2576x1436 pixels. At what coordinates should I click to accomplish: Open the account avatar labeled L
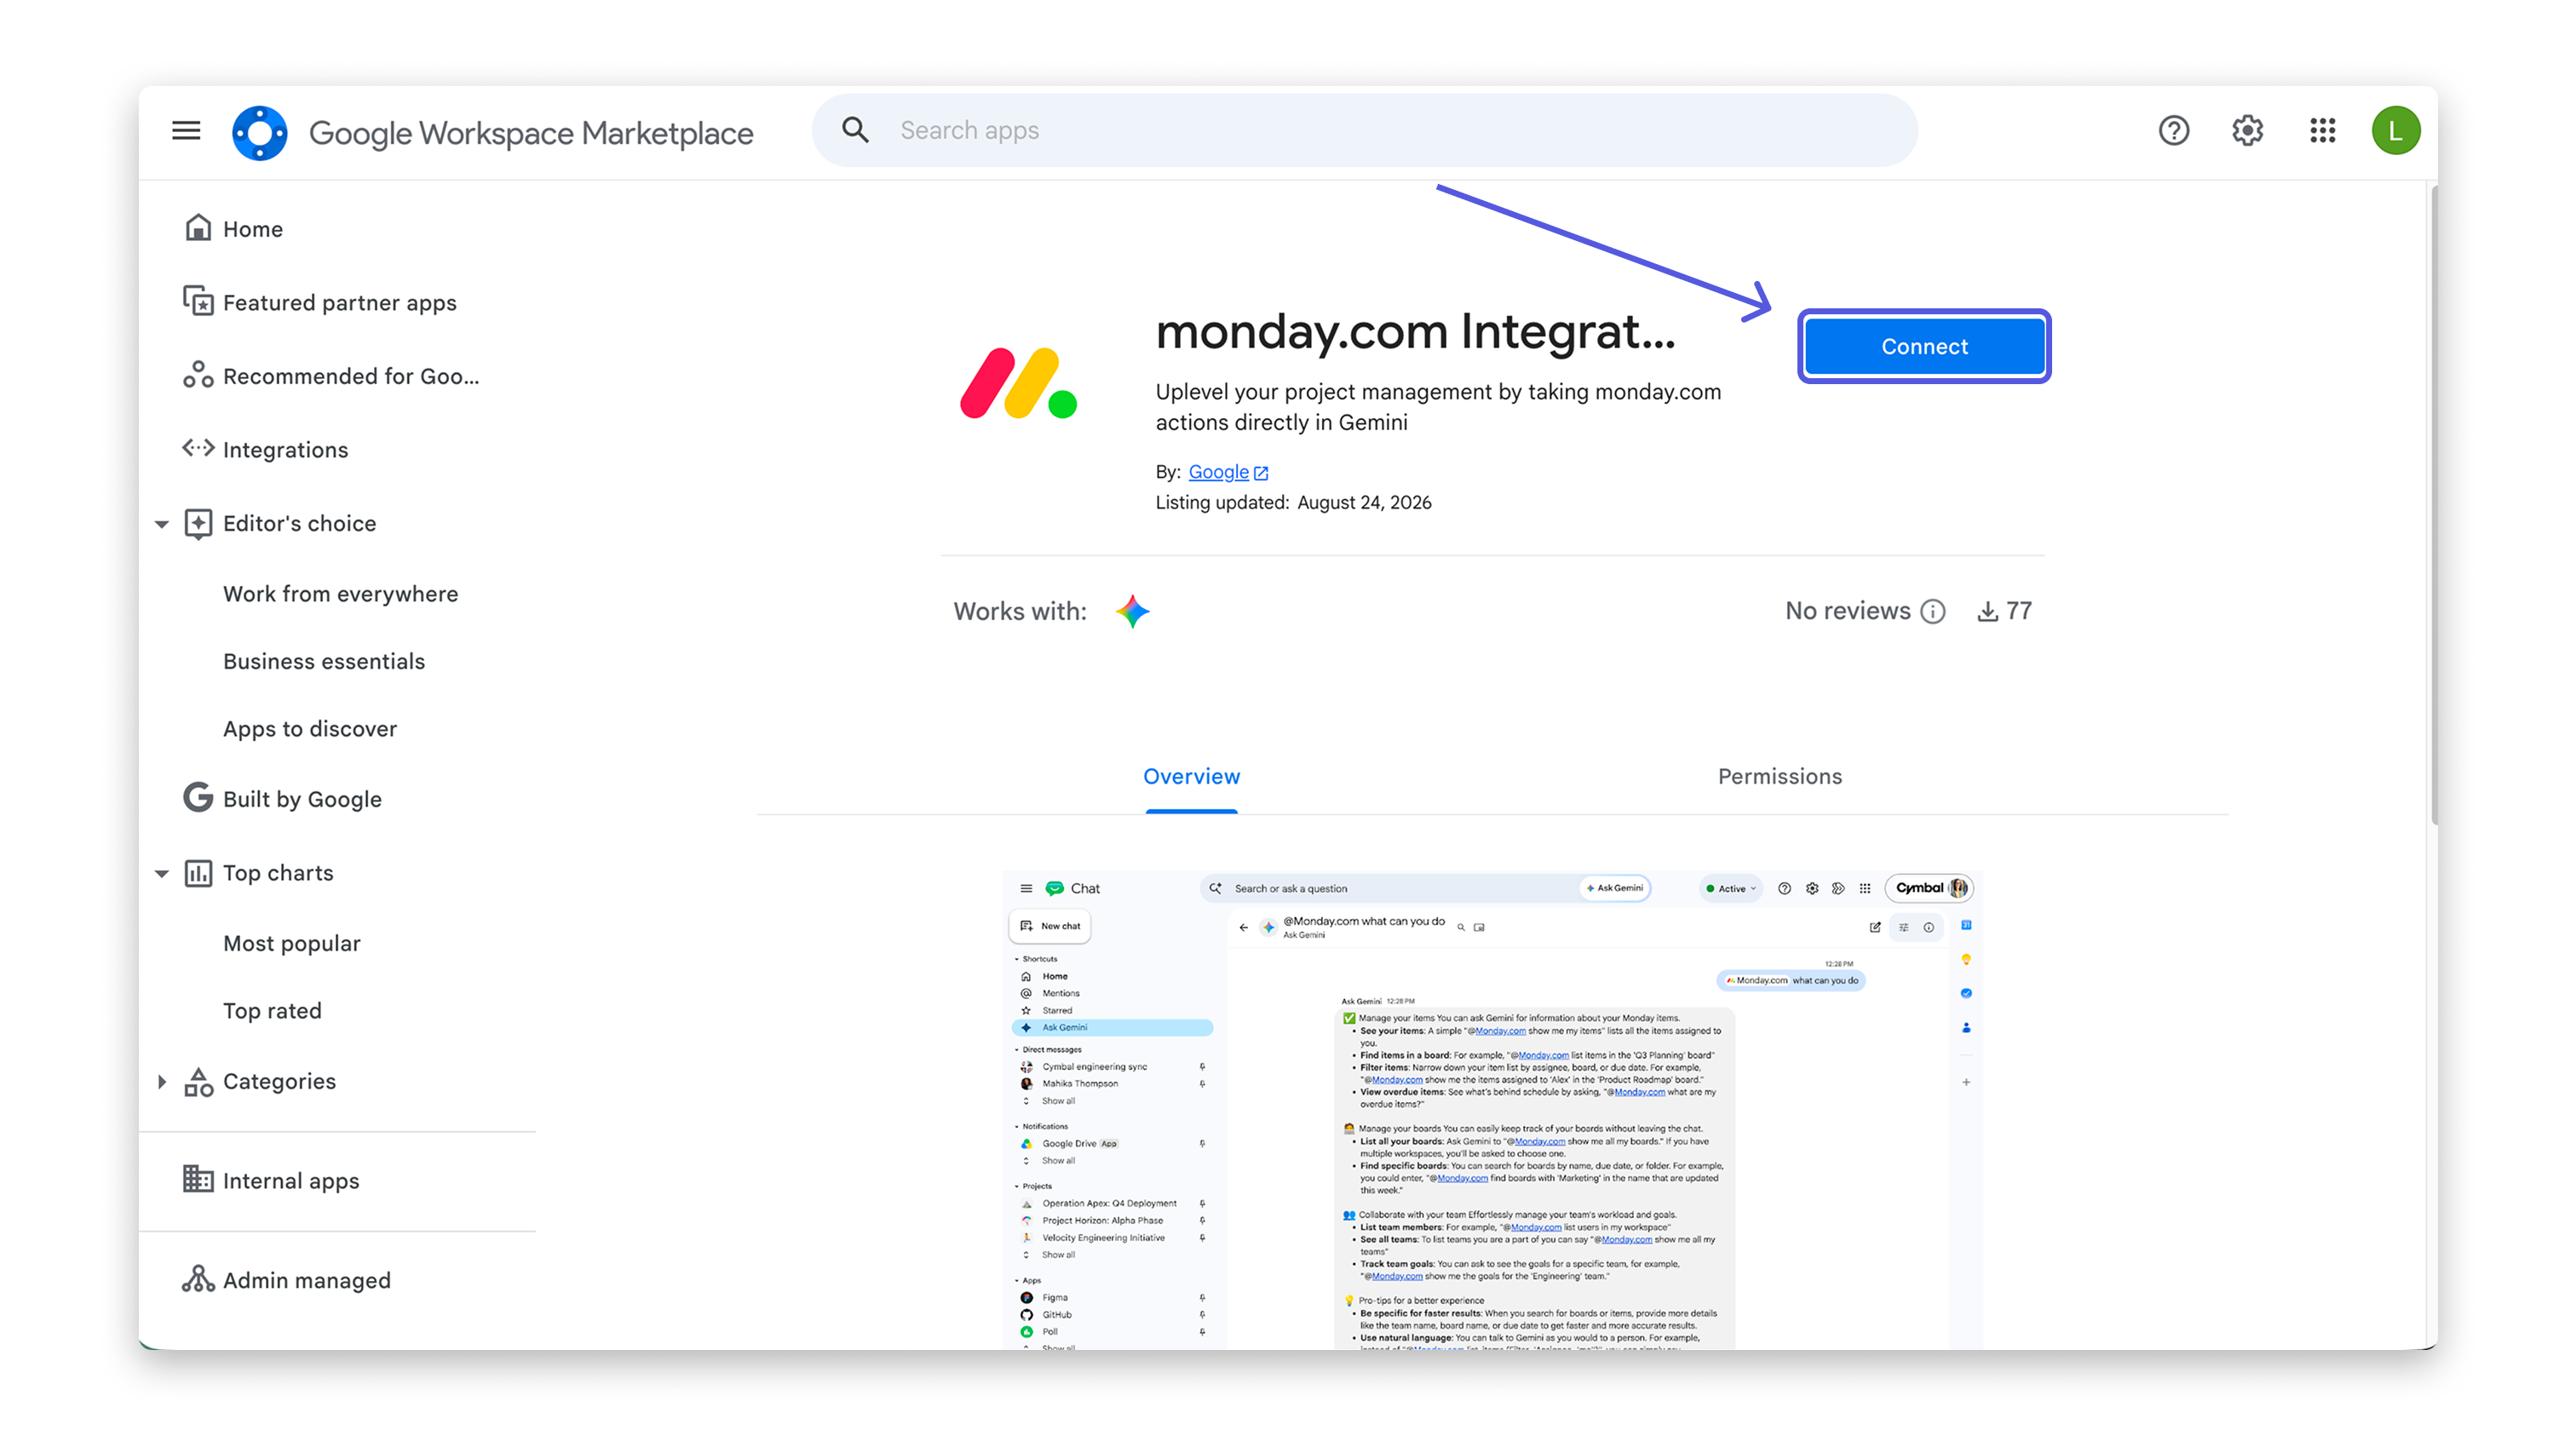click(x=2395, y=131)
